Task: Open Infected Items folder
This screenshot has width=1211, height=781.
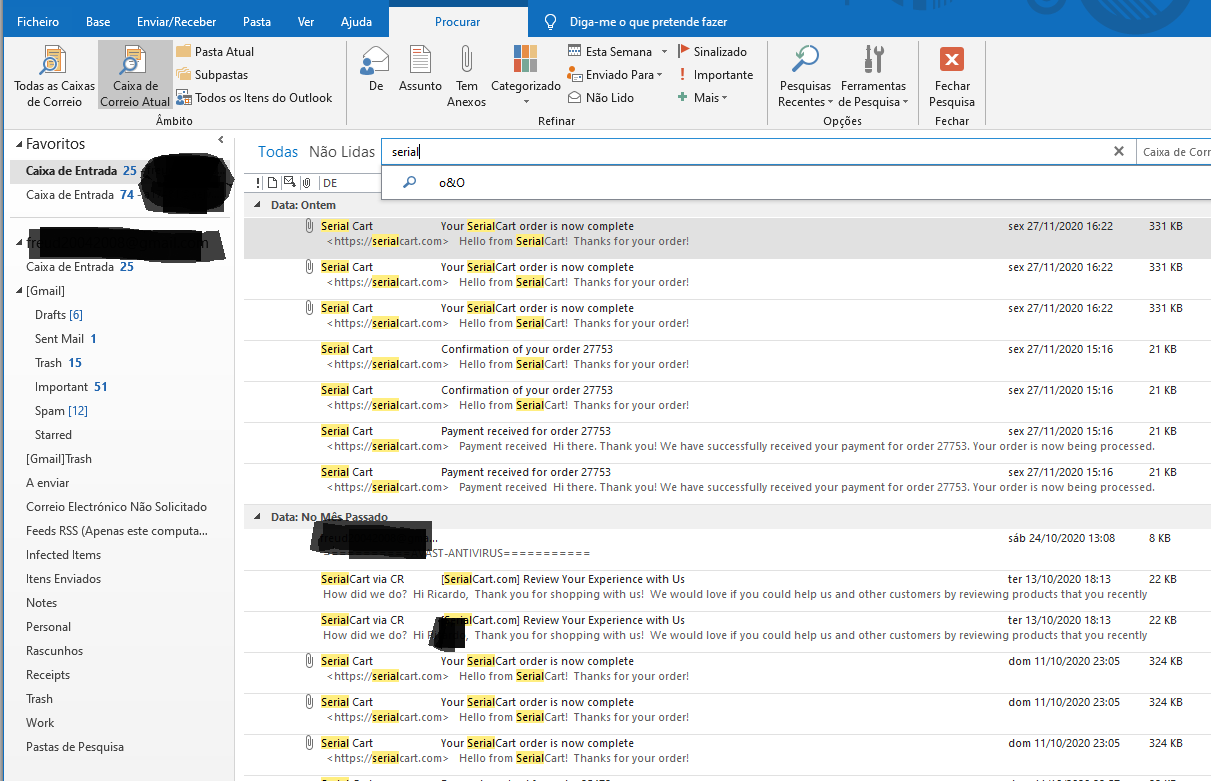Action: pyautogui.click(x=63, y=555)
